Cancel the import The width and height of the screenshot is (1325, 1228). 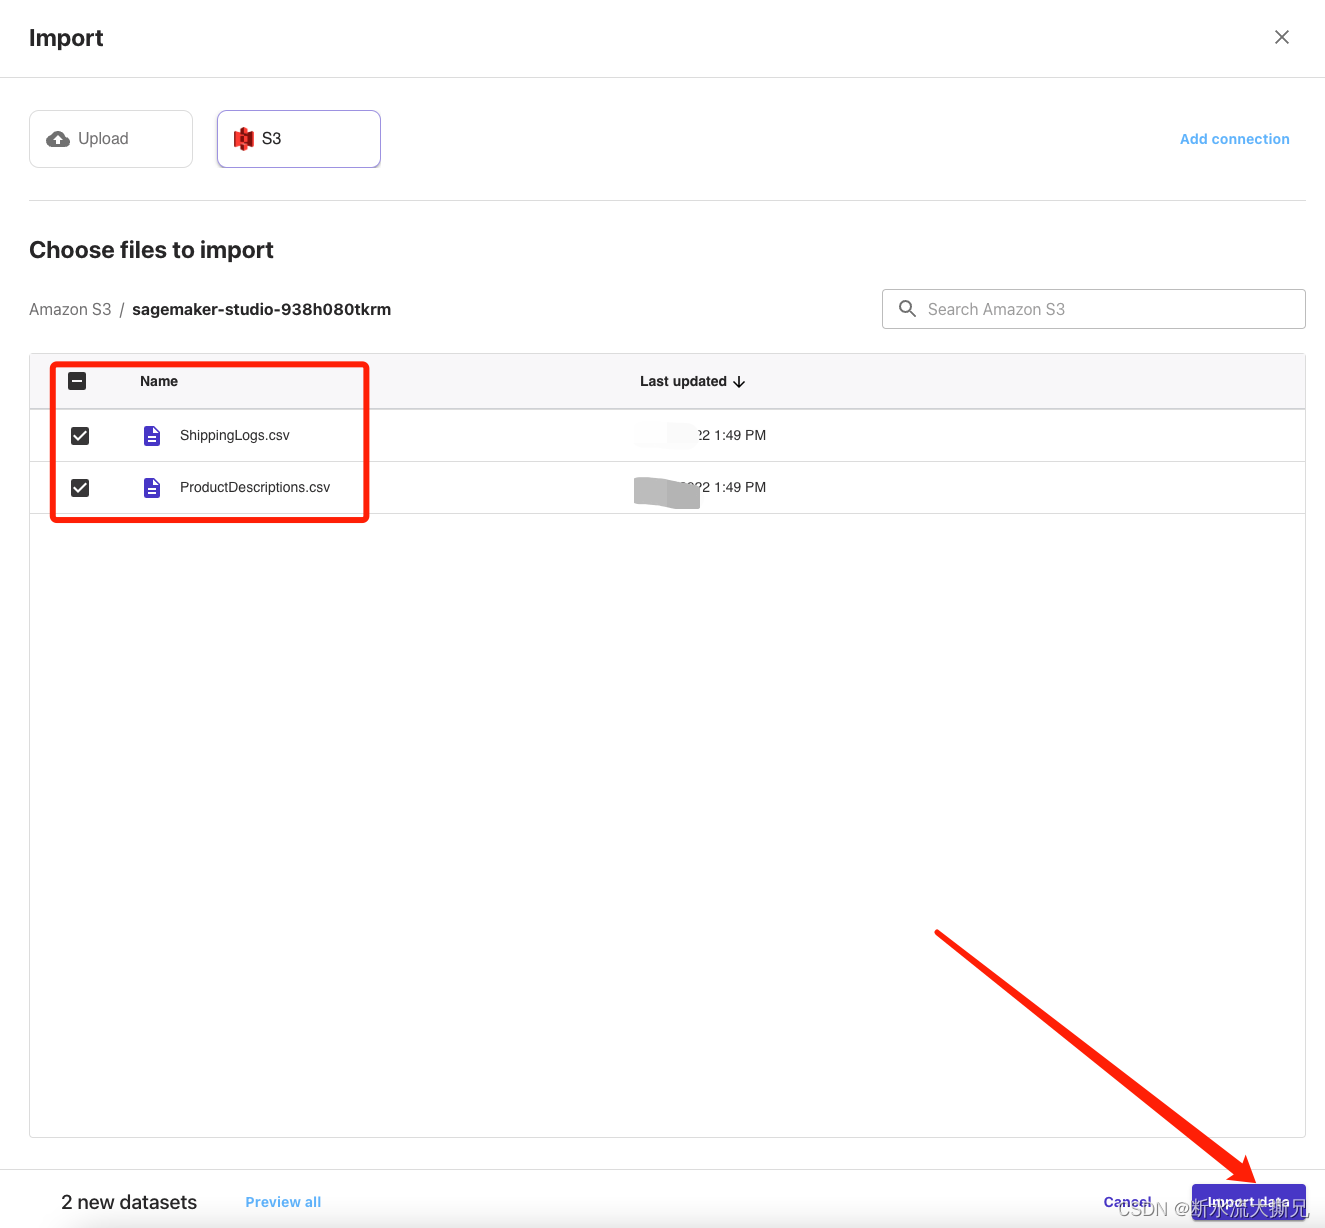click(1127, 1202)
